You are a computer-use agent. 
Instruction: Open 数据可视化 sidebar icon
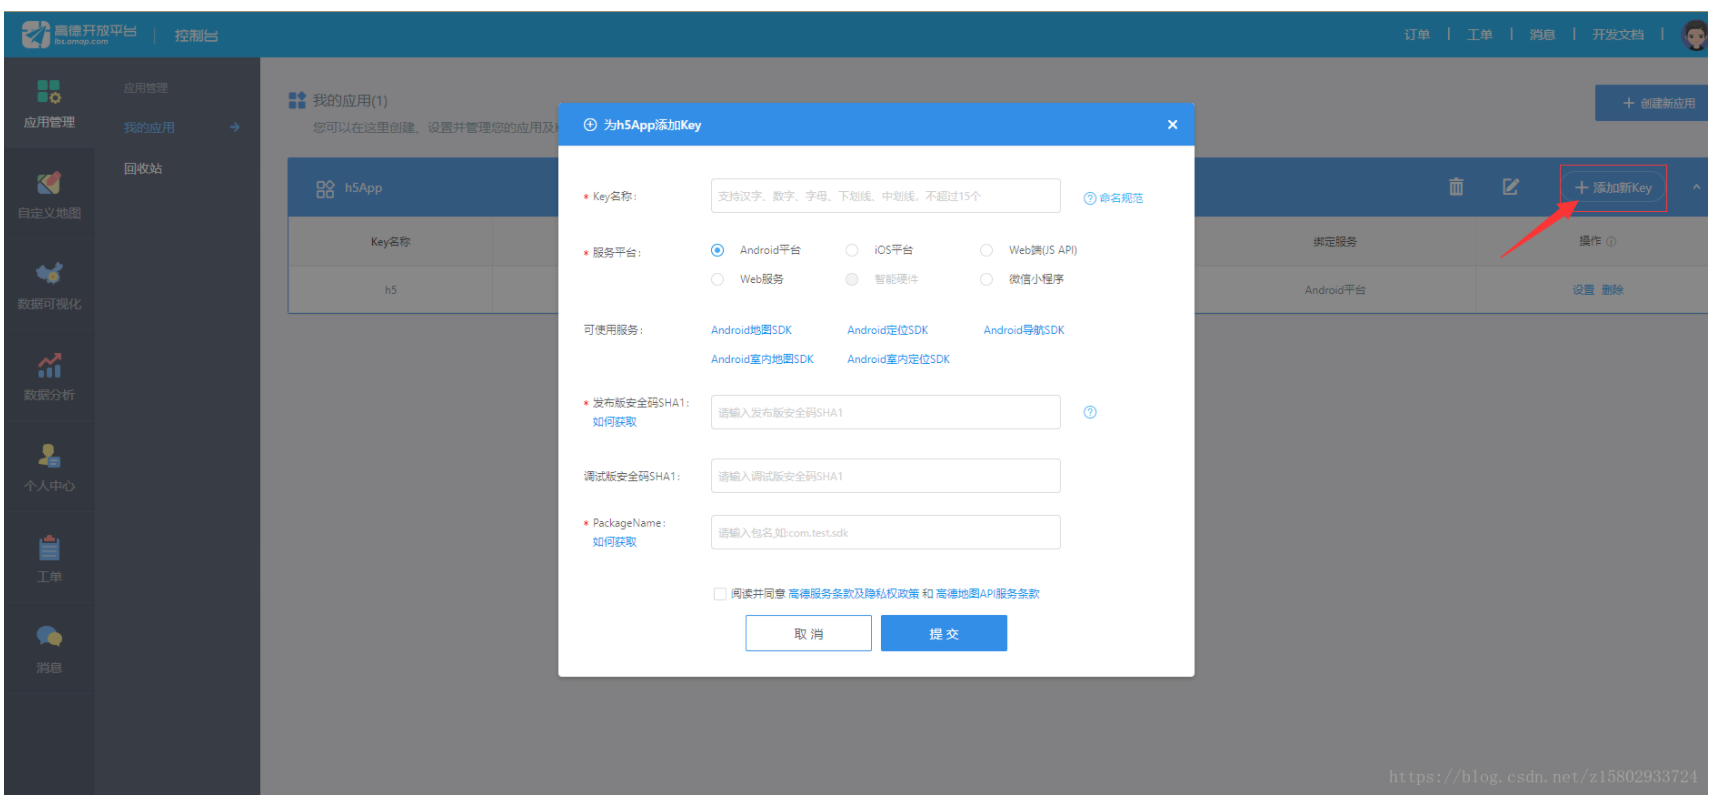49,274
